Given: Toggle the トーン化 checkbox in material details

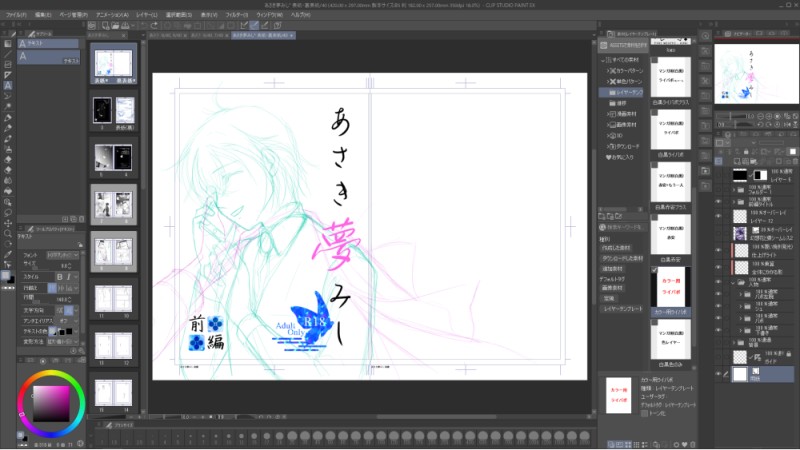Looking at the screenshot, I should [644, 413].
